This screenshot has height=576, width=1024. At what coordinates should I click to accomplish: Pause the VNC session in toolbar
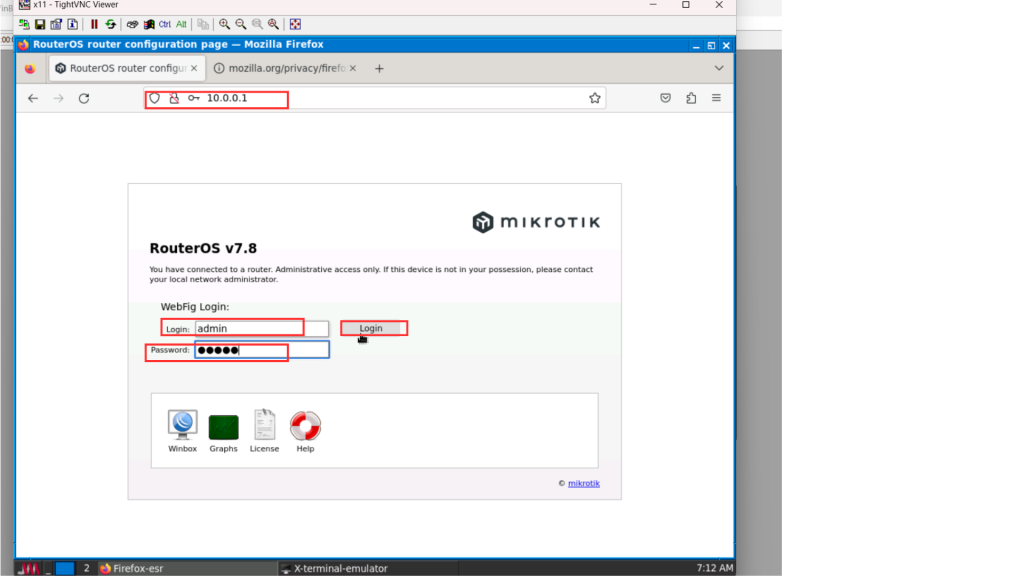(94, 24)
